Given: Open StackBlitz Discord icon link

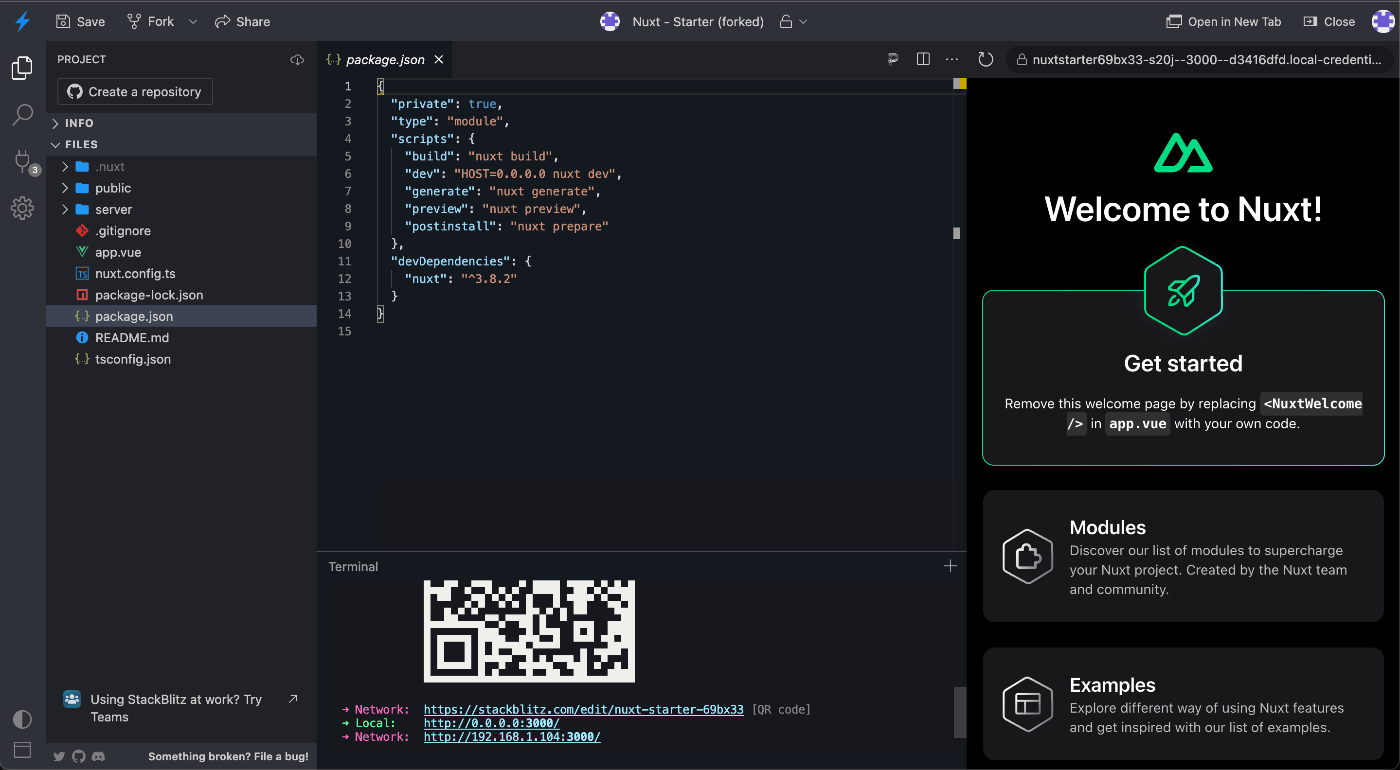Looking at the screenshot, I should pyautogui.click(x=98, y=757).
